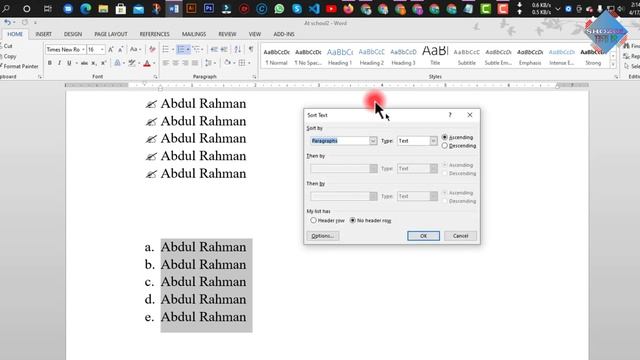The width and height of the screenshot is (640, 360).
Task: Open the Sort by Type dropdown showing Text
Action: click(x=433, y=141)
